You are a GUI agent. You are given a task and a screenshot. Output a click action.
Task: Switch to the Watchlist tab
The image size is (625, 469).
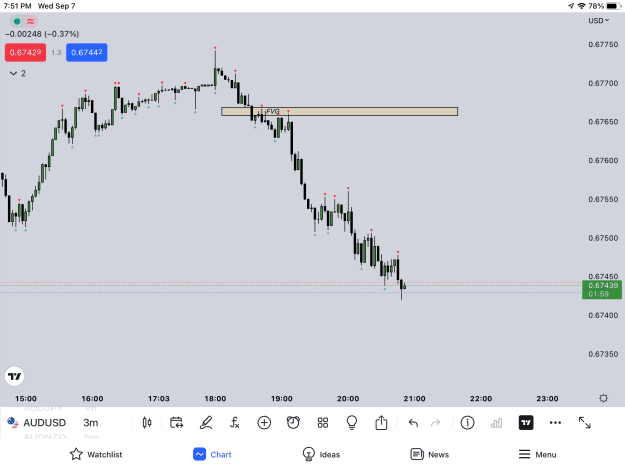tap(96, 454)
